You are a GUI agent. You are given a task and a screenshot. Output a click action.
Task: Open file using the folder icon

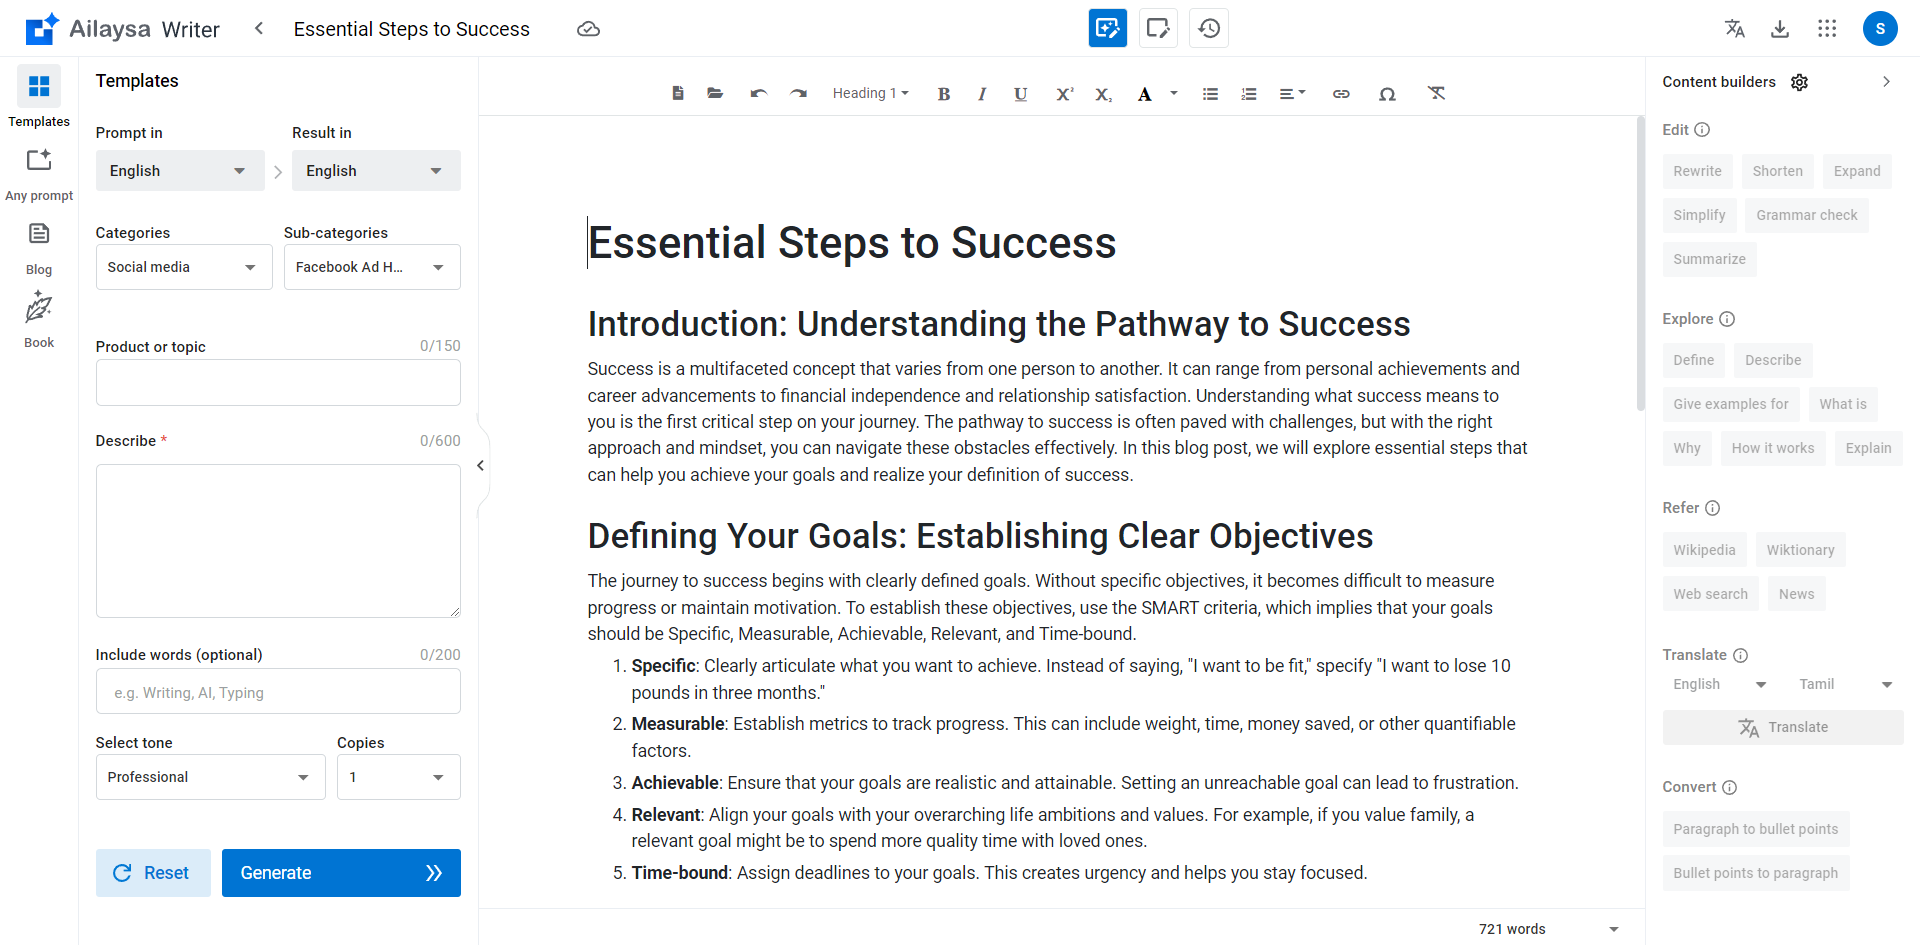715,93
